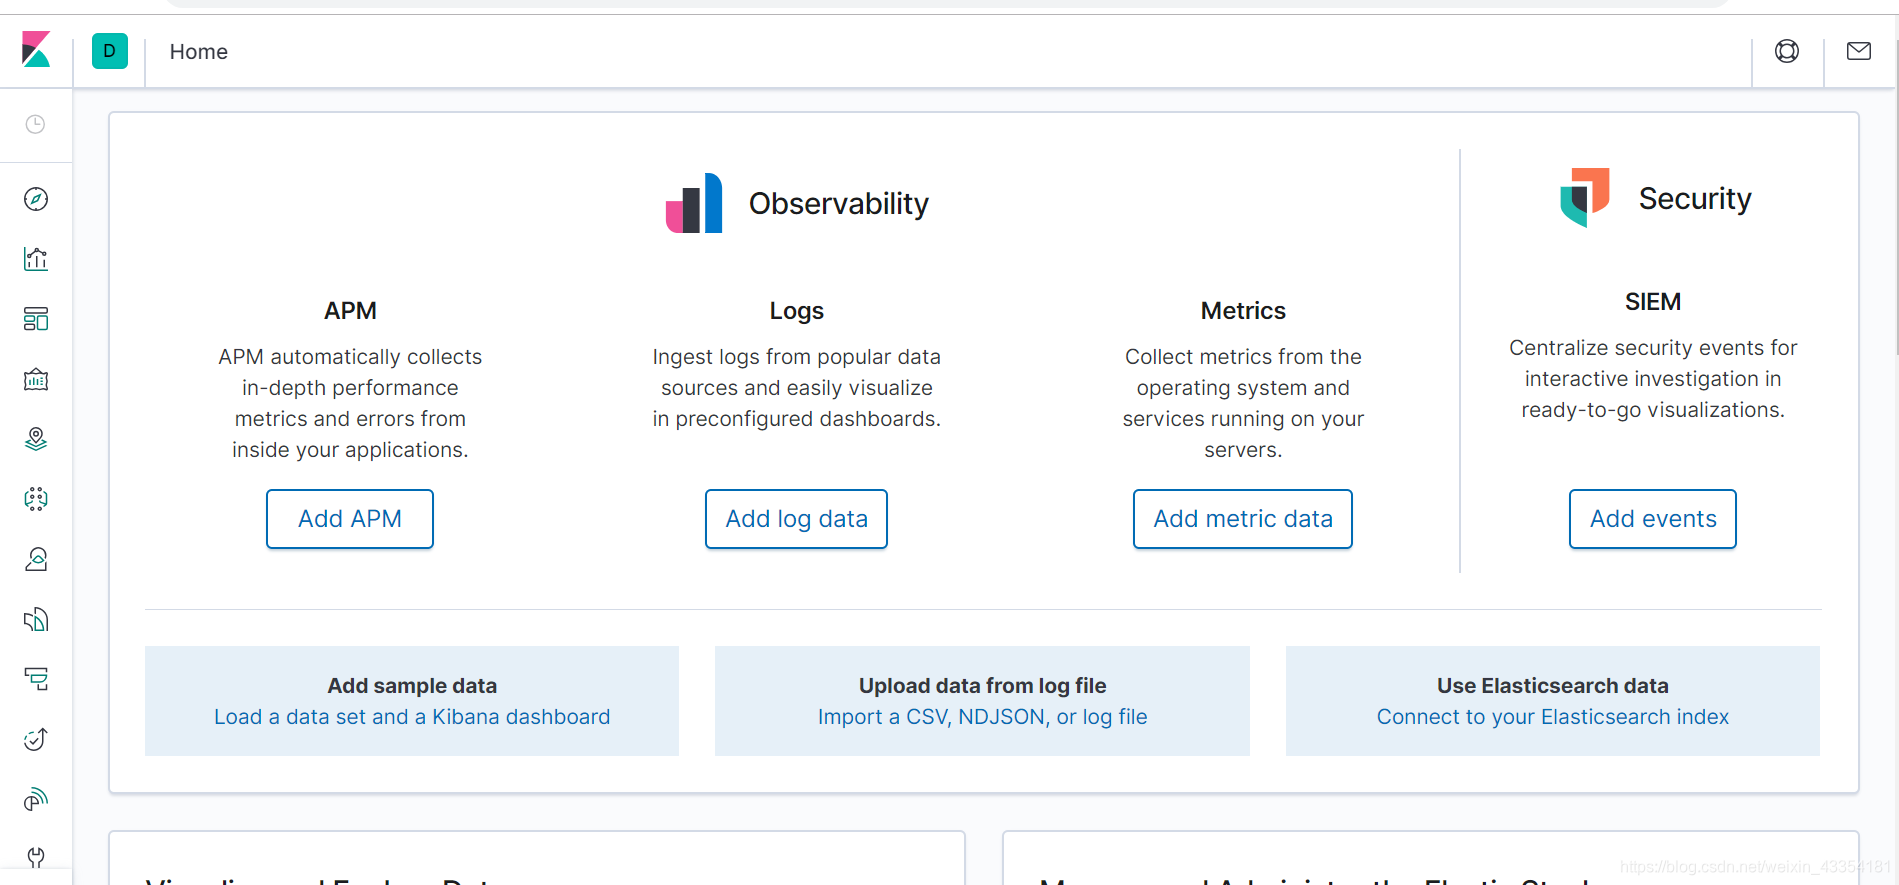Image resolution: width=1899 pixels, height=885 pixels.
Task: Show recently viewed clock icon
Action: pos(35,124)
